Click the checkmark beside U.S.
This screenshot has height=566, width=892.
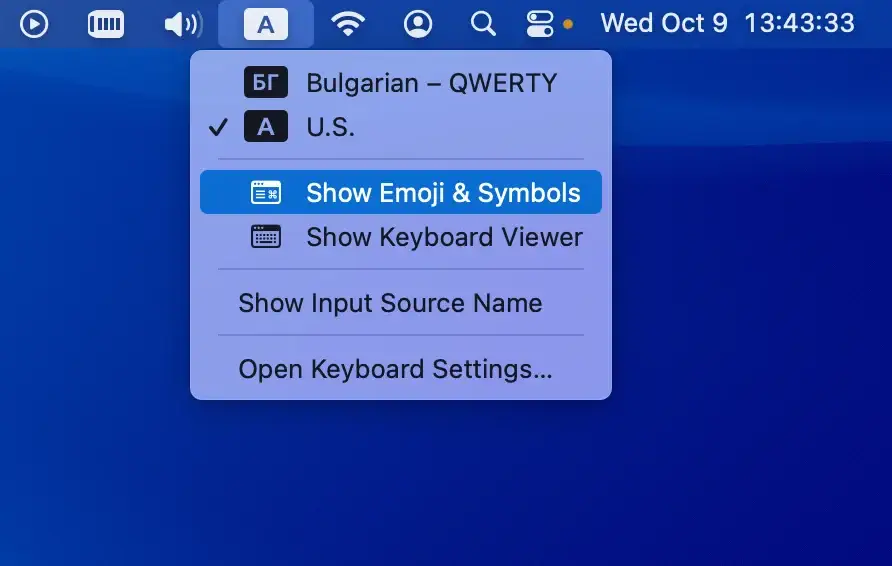coord(219,127)
